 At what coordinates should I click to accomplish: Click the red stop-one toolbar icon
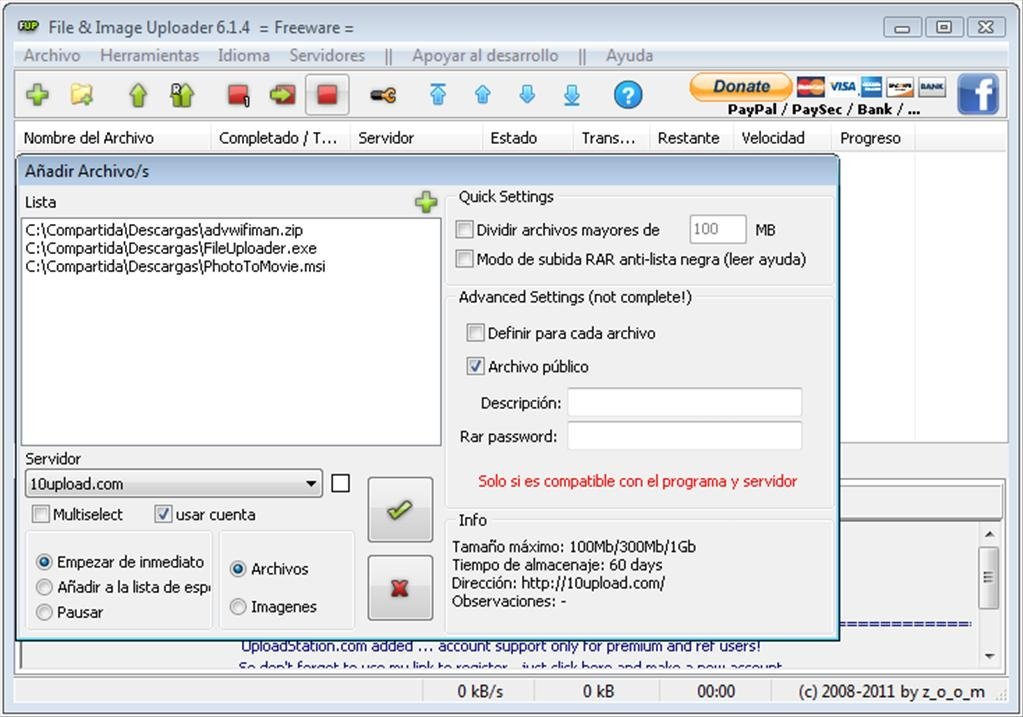[238, 95]
